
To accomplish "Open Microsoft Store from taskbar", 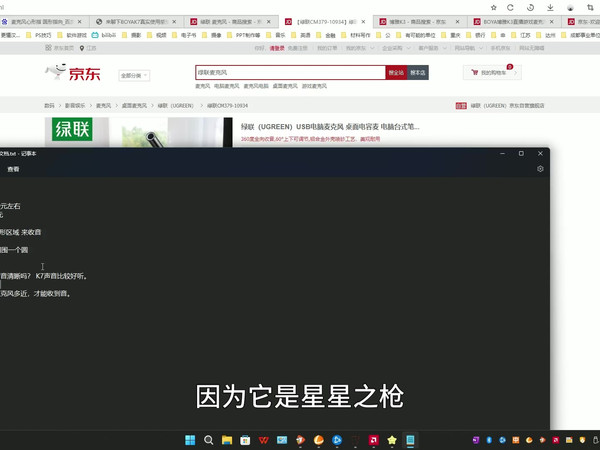I will tap(245, 440).
